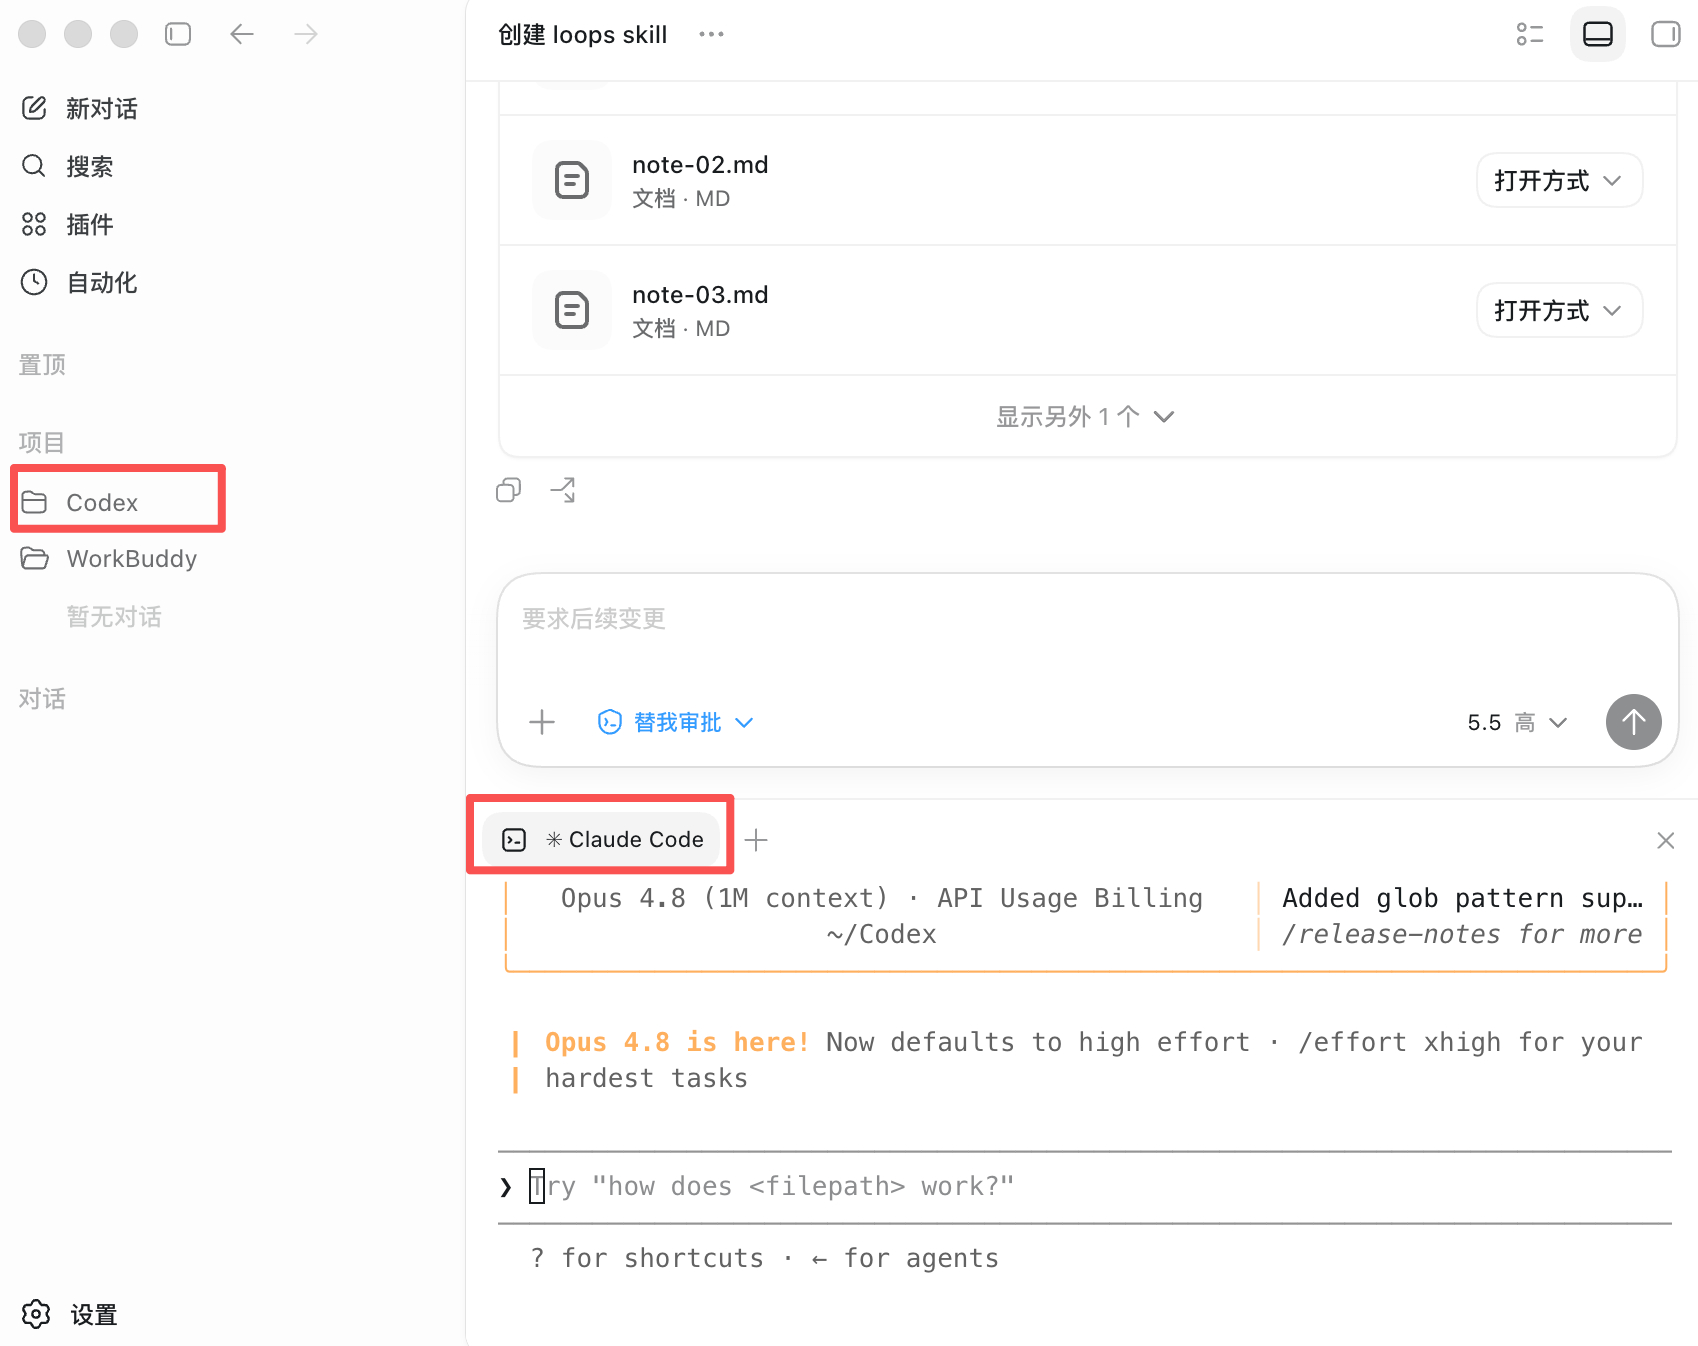Open the more options menu beside title
Viewport: 1698px width, 1346px height.
tap(711, 35)
